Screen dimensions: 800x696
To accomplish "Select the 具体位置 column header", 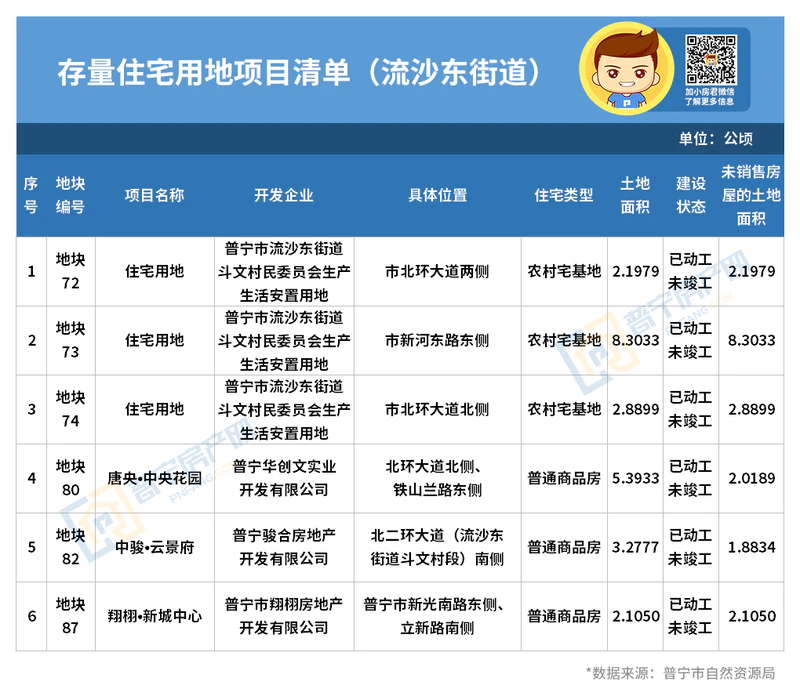I will (437, 195).
